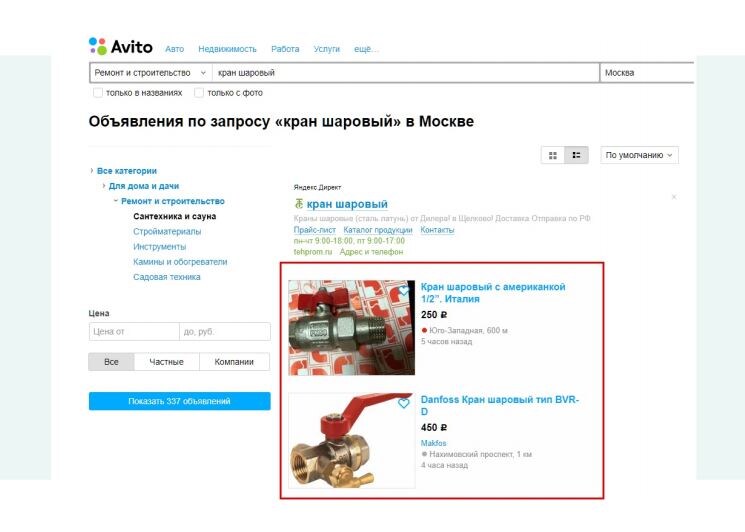This screenshot has height=532, width=745.
Task: Open Danfoss ball valve photo thumbnail
Action: pos(352,440)
